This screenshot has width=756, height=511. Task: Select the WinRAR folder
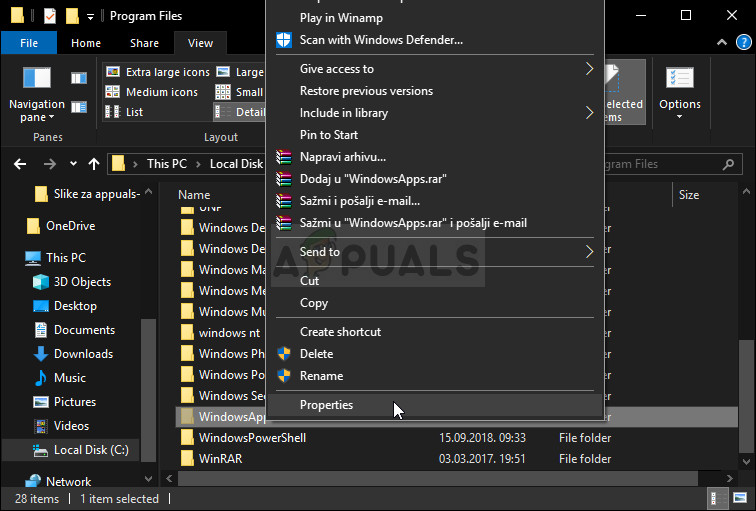coord(211,459)
